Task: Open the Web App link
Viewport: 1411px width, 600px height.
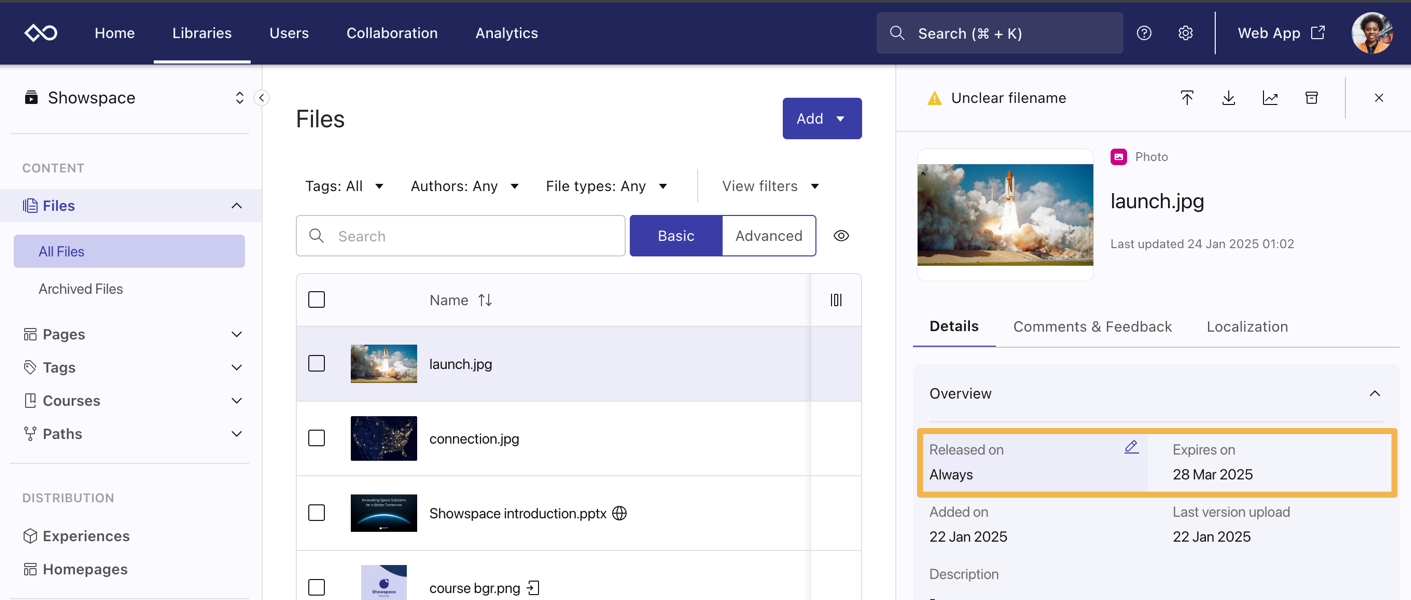Action: (1282, 33)
